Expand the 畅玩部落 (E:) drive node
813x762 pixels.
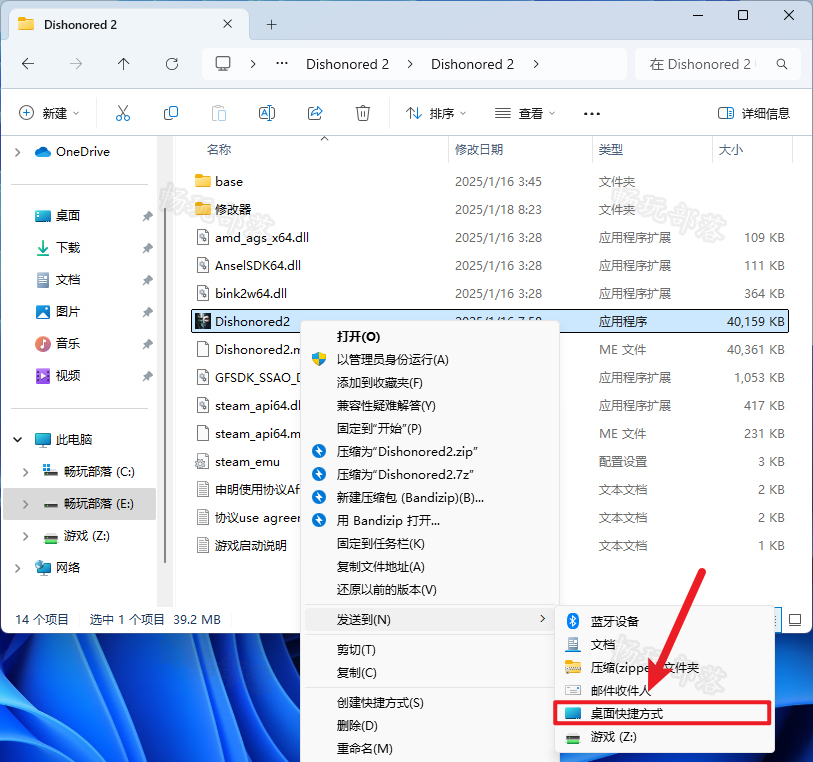[25, 504]
